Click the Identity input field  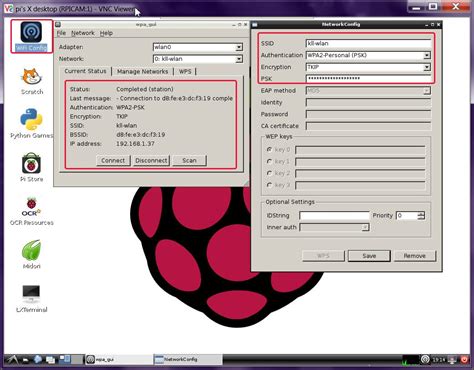(x=368, y=102)
